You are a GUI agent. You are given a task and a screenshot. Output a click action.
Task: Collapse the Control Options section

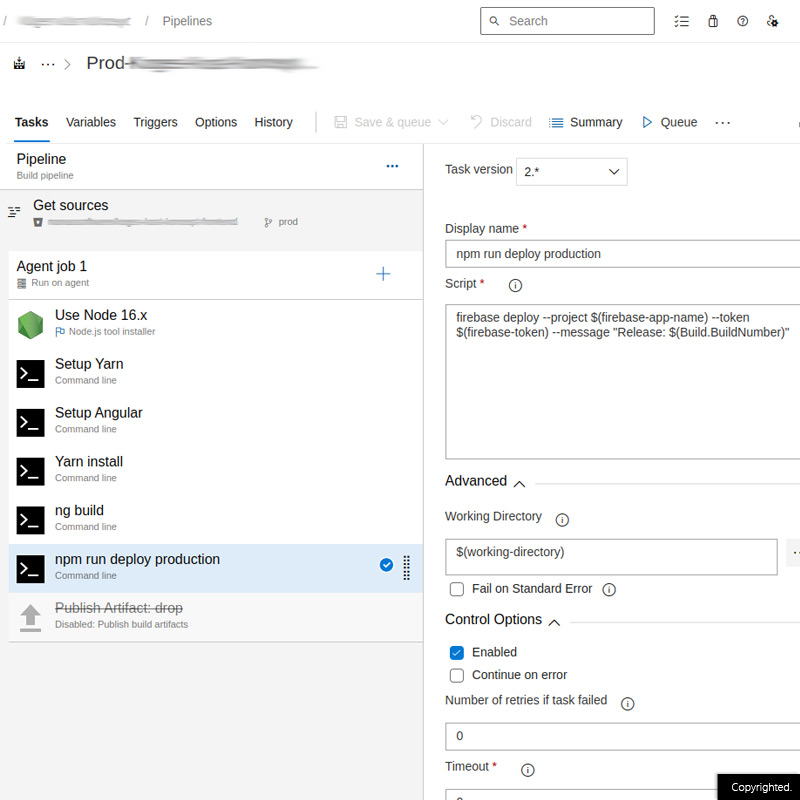[554, 621]
